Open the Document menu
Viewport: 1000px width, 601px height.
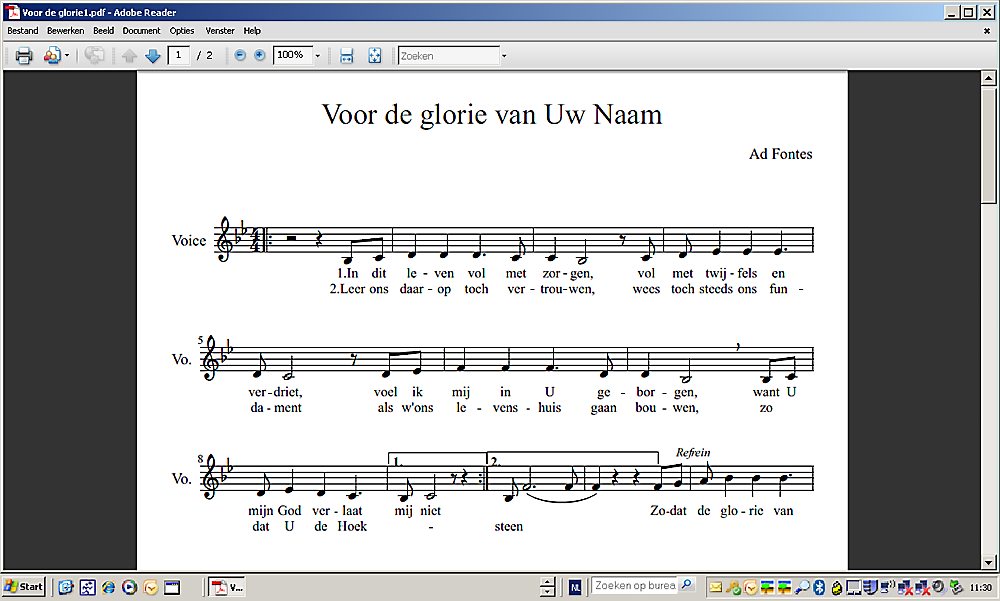(141, 31)
